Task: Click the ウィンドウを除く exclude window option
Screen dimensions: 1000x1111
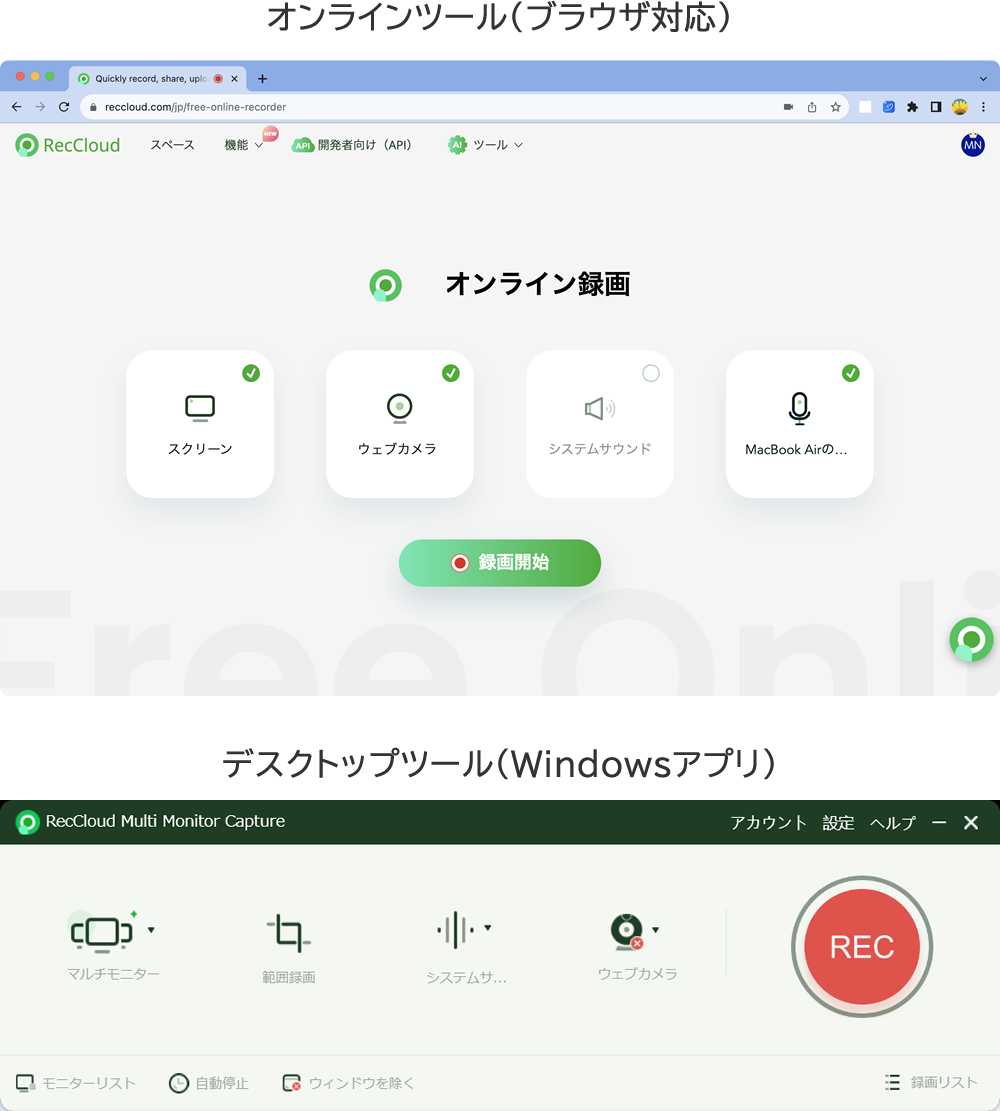Action: pyautogui.click(x=348, y=1083)
